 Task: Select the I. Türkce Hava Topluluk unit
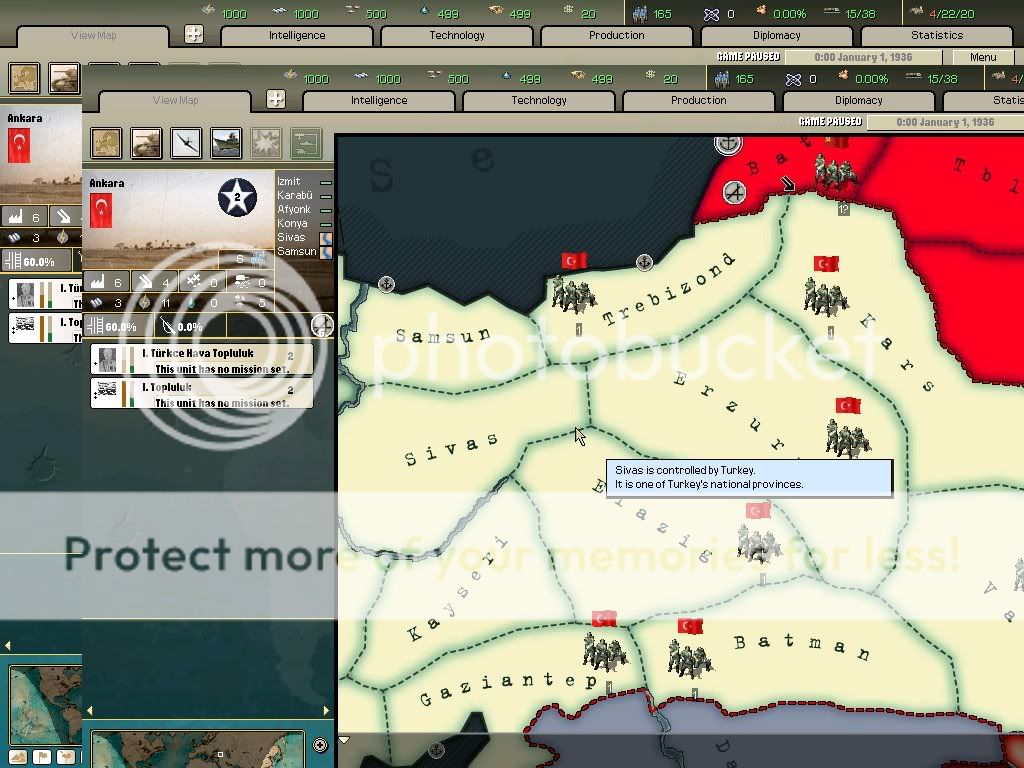pos(202,359)
